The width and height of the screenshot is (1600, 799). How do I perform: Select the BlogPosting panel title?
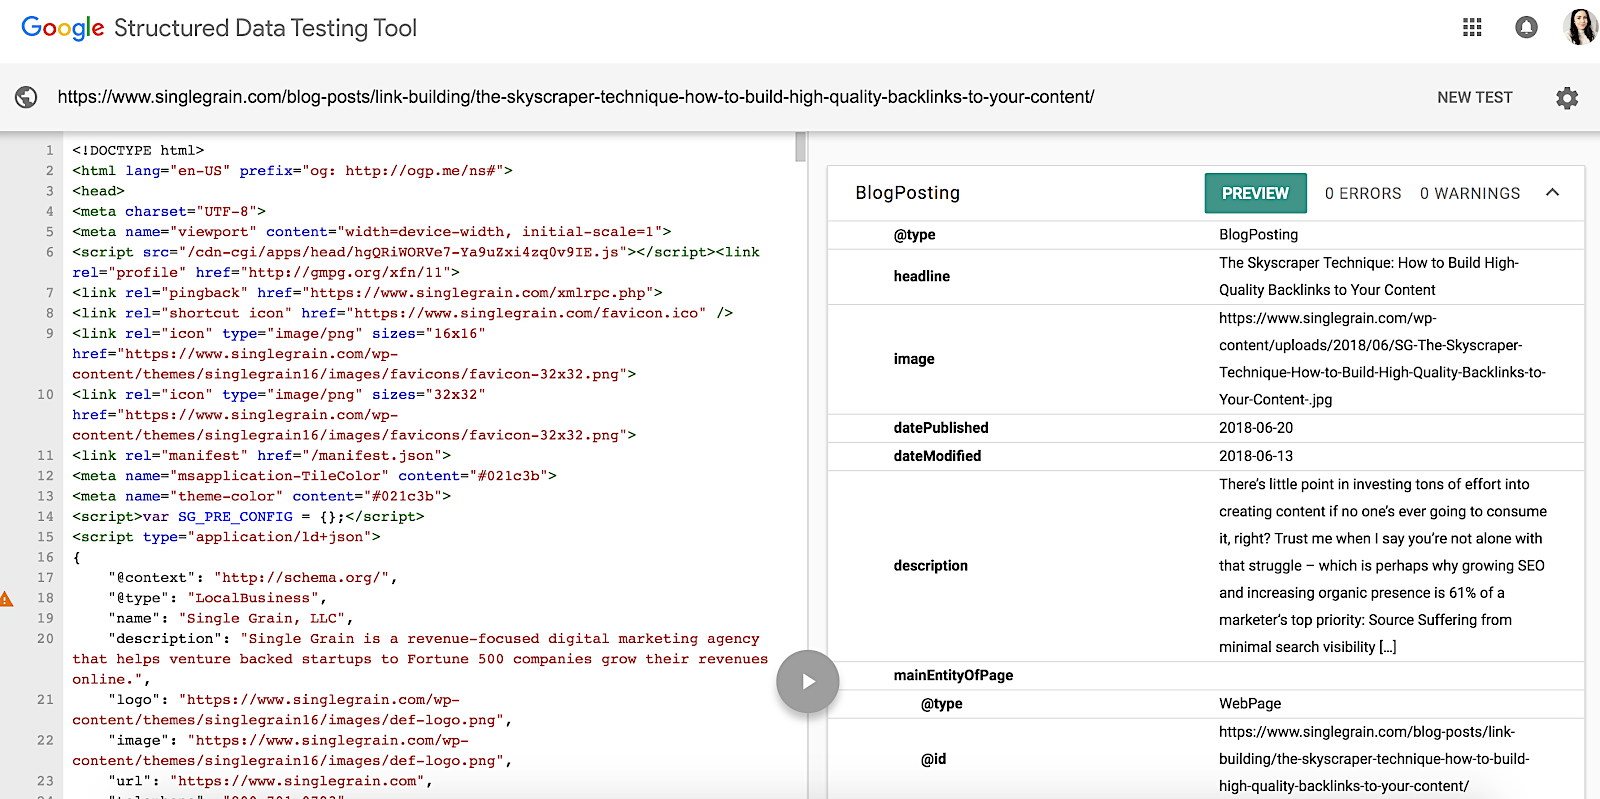[x=908, y=193]
